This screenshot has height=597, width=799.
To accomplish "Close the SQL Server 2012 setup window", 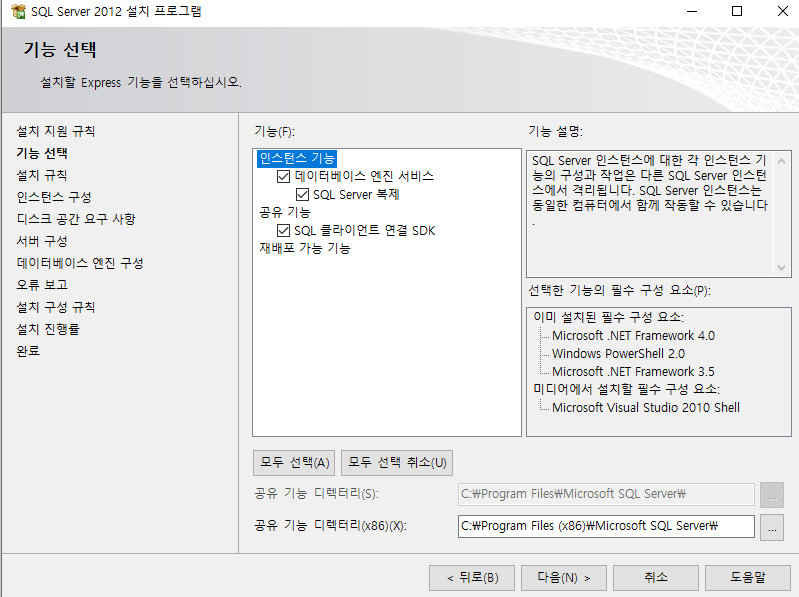I will (x=783, y=11).
